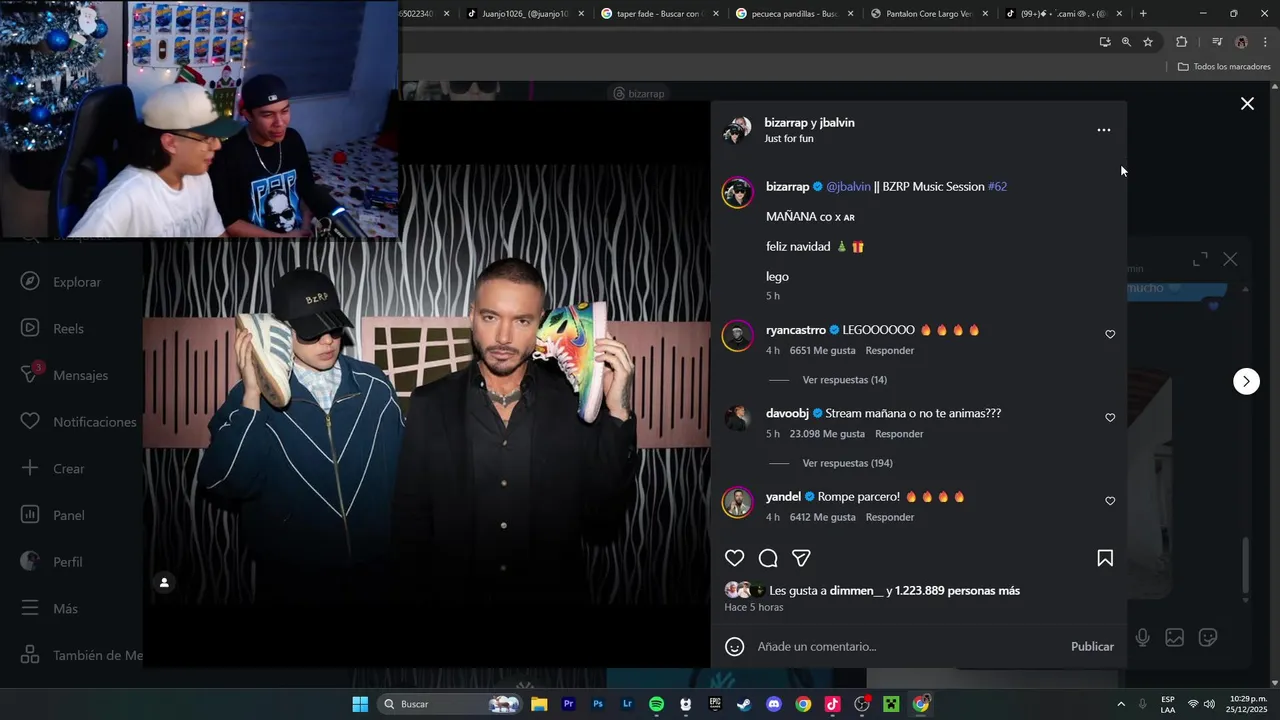This screenshot has height=720, width=1280.
Task: Like yandel's comment
Action: click(1110, 501)
